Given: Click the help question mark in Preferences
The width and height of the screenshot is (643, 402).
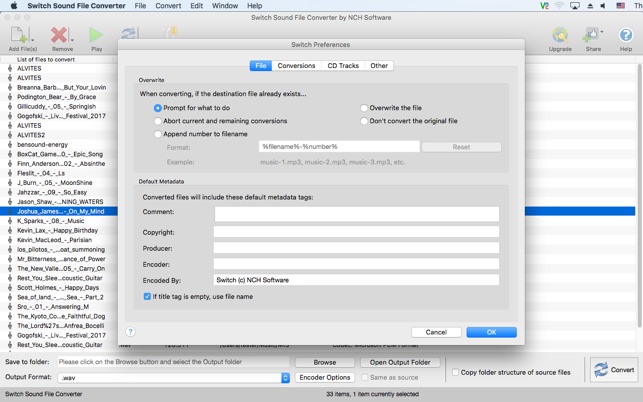Looking at the screenshot, I should (x=130, y=332).
